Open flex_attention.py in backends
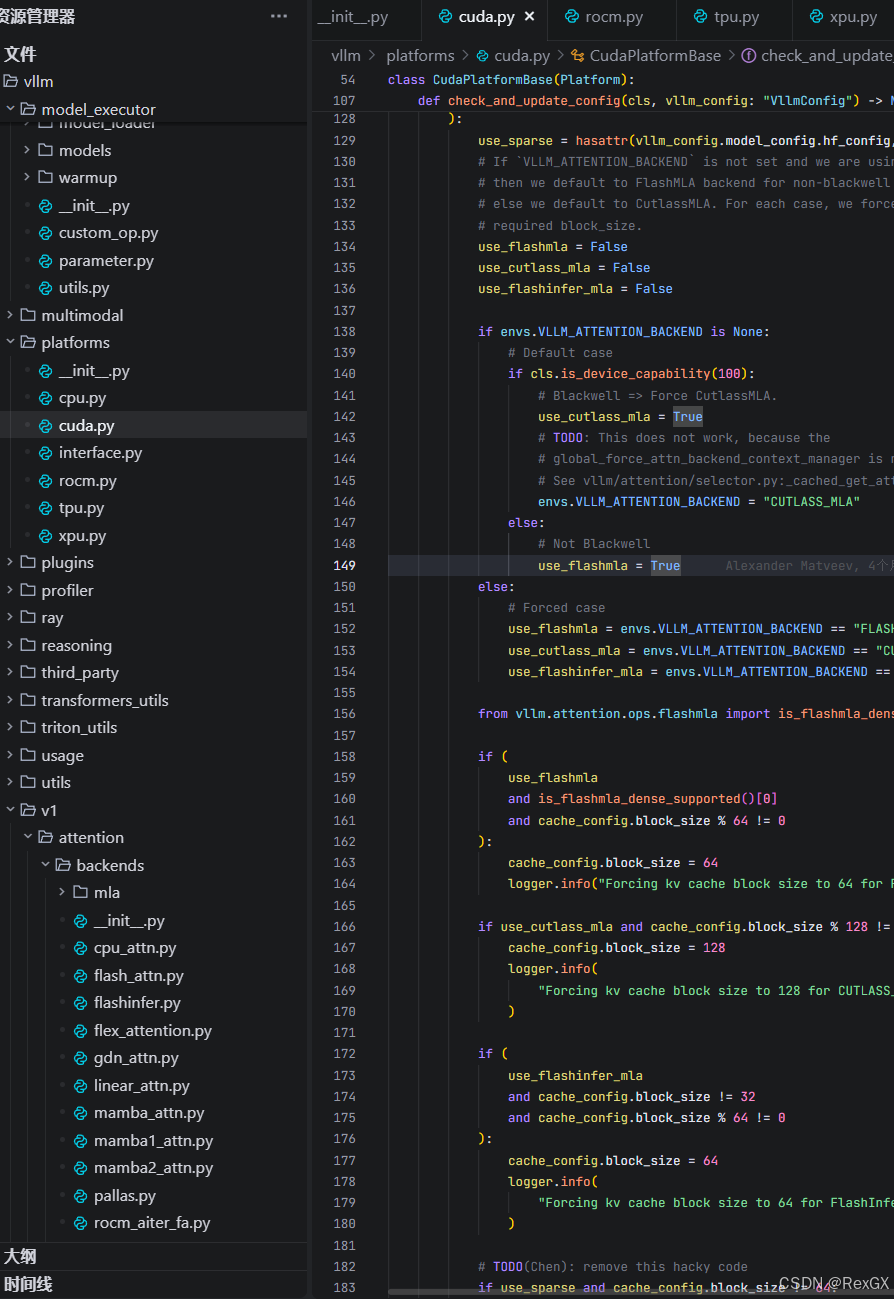 click(152, 1031)
